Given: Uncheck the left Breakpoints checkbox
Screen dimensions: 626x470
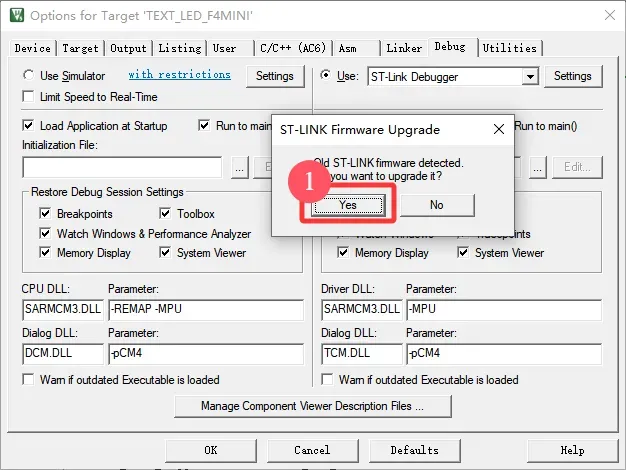Looking at the screenshot, I should pos(45,214).
